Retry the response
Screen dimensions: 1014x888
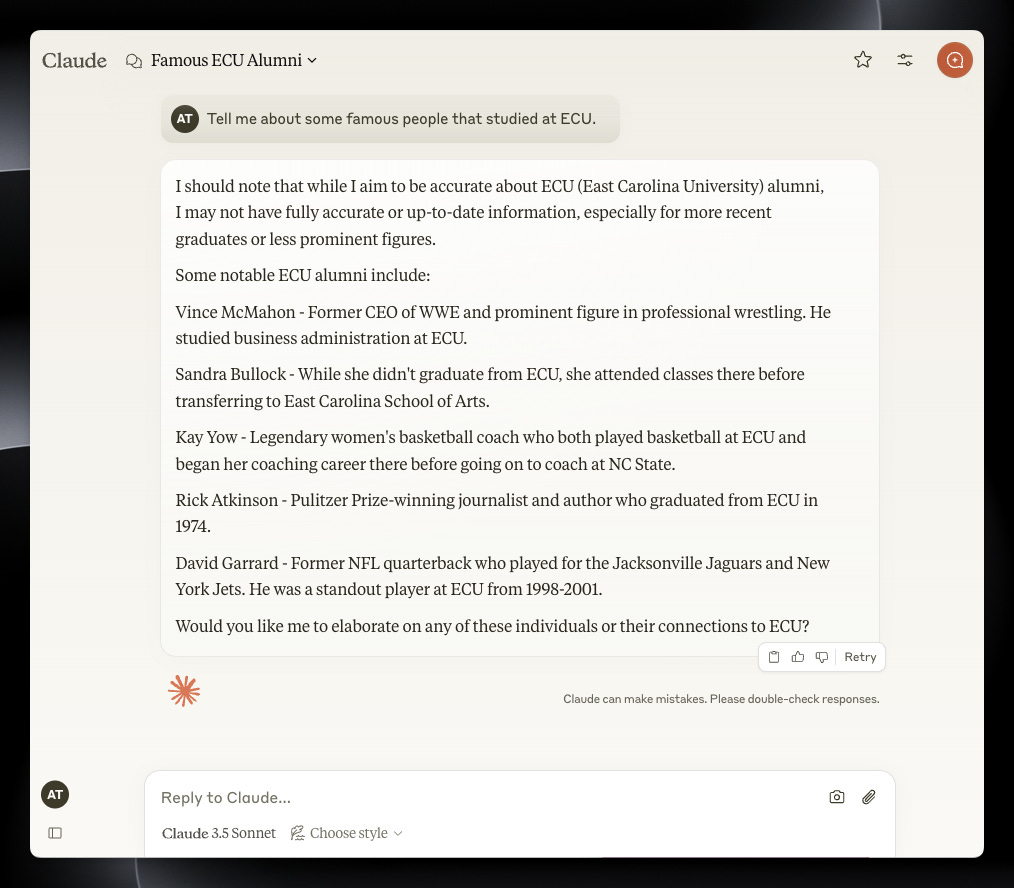click(860, 657)
